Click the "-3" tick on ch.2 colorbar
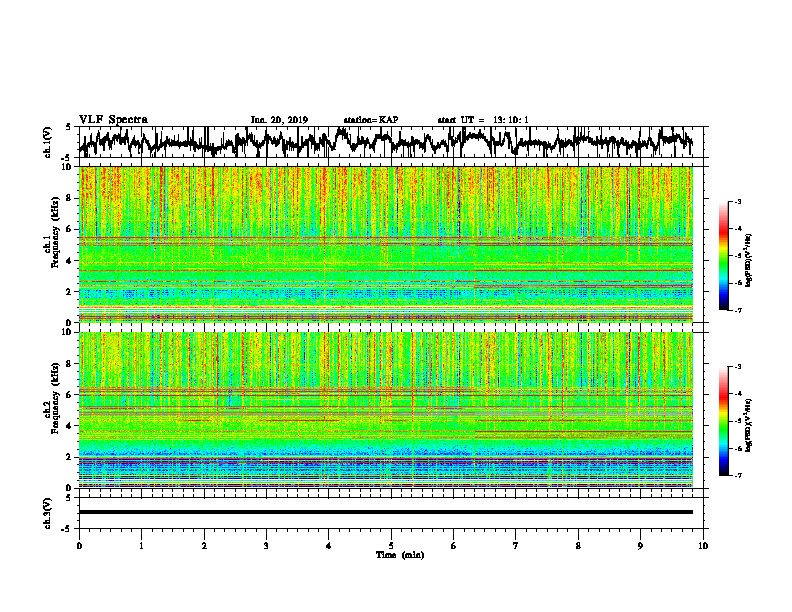Screen dimensions: 792x612 [x=737, y=367]
